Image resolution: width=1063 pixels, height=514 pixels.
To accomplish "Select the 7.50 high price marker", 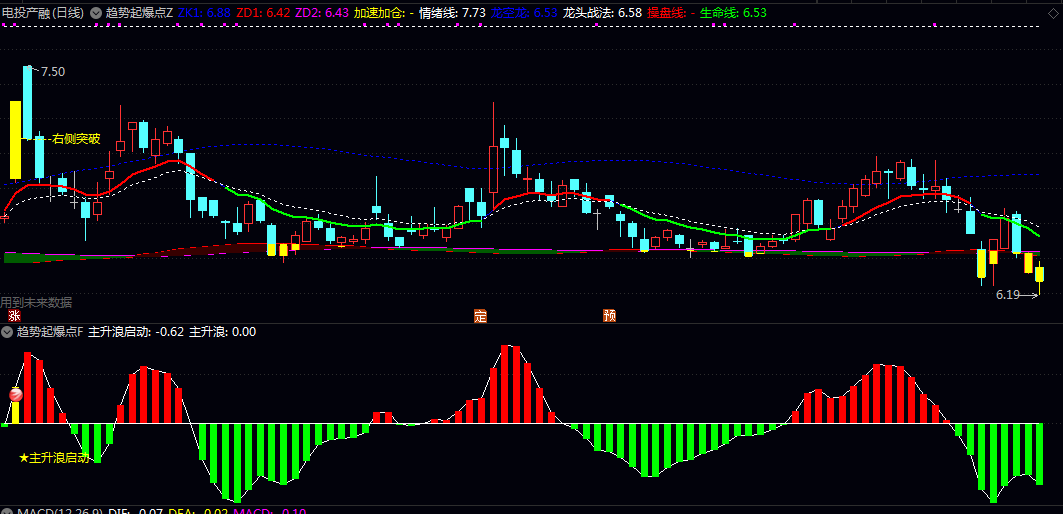I will [x=53, y=72].
